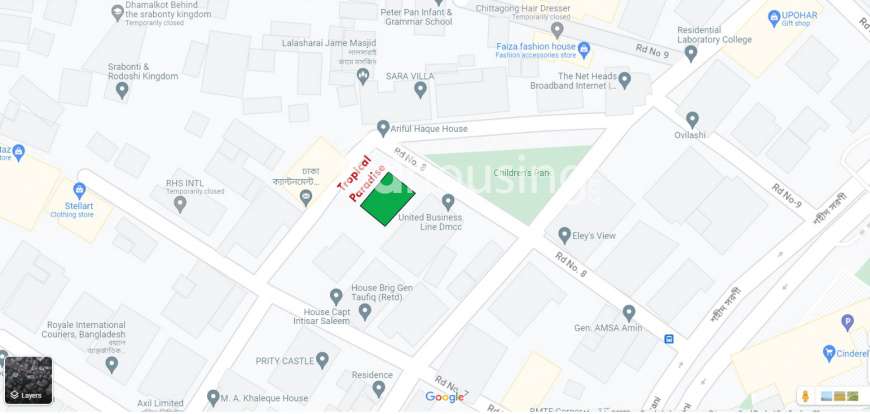Open the Google logo link
The image size is (870, 414).
tap(444, 397)
